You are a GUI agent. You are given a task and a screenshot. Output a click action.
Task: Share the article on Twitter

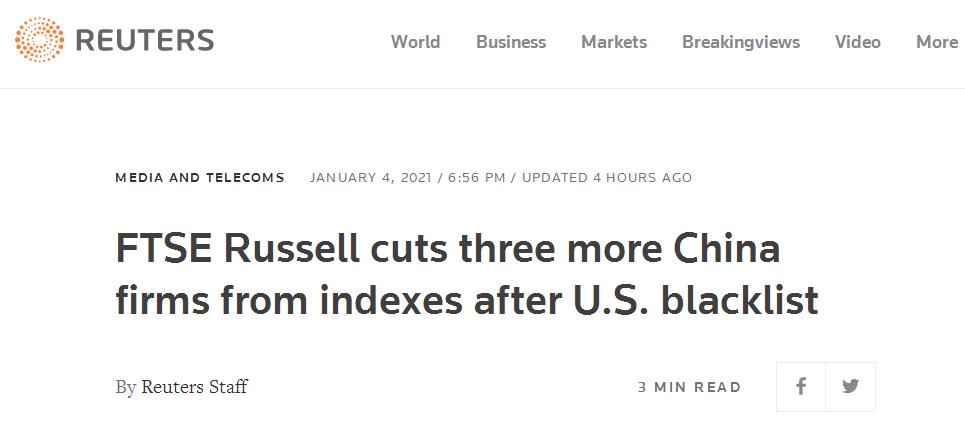click(851, 387)
